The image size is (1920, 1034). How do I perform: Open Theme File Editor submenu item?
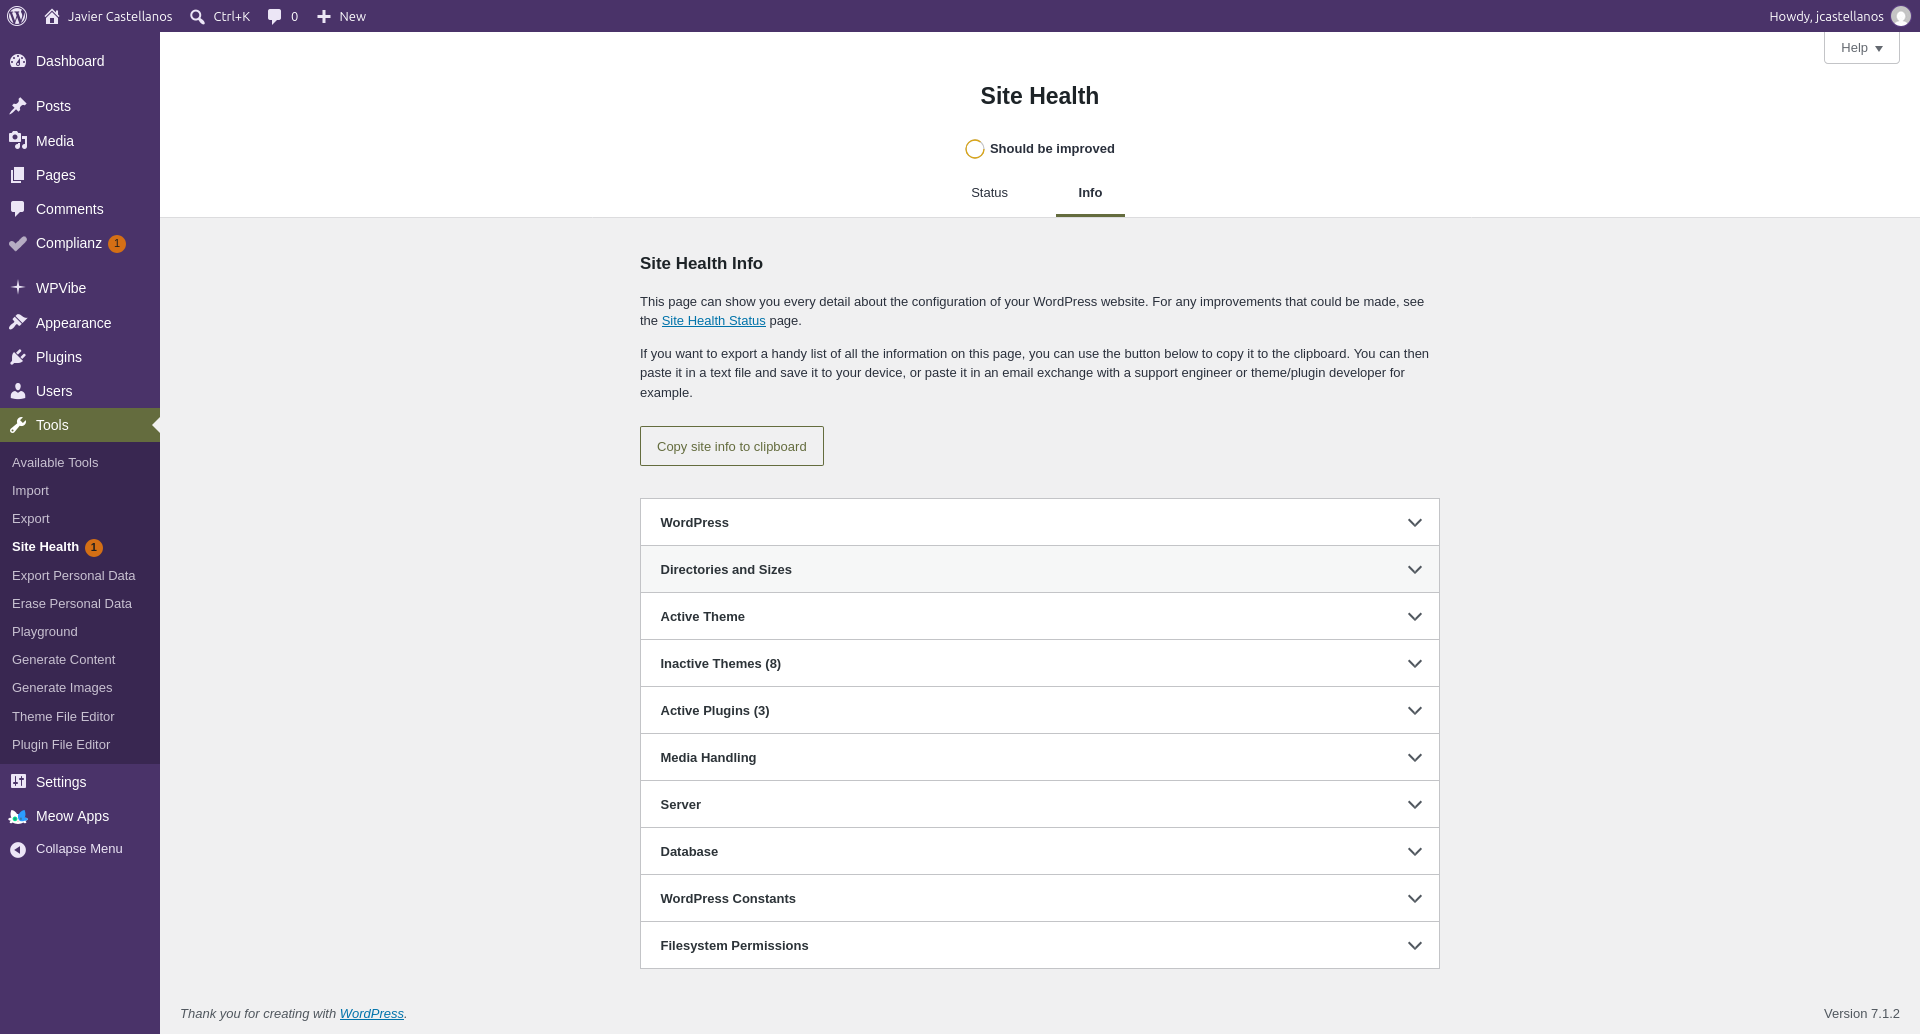click(63, 717)
